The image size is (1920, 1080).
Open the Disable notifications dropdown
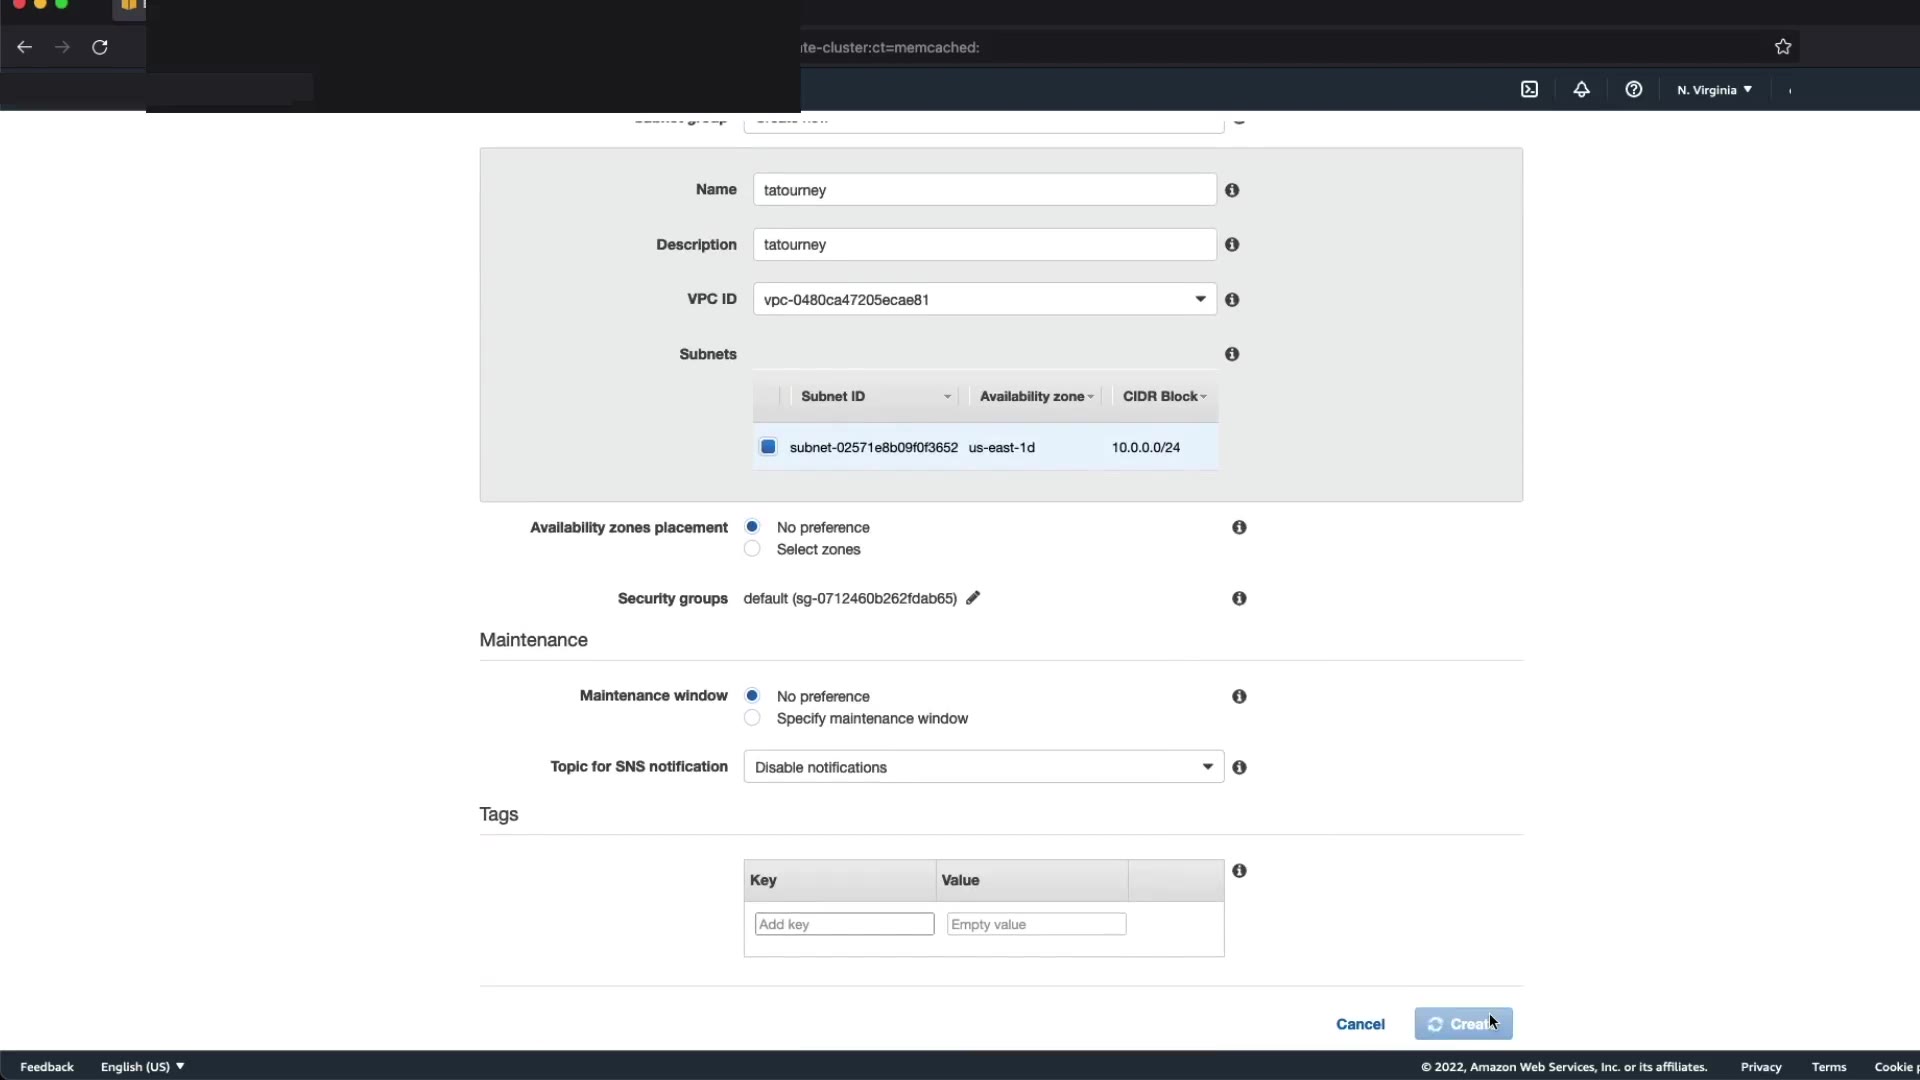click(x=984, y=767)
